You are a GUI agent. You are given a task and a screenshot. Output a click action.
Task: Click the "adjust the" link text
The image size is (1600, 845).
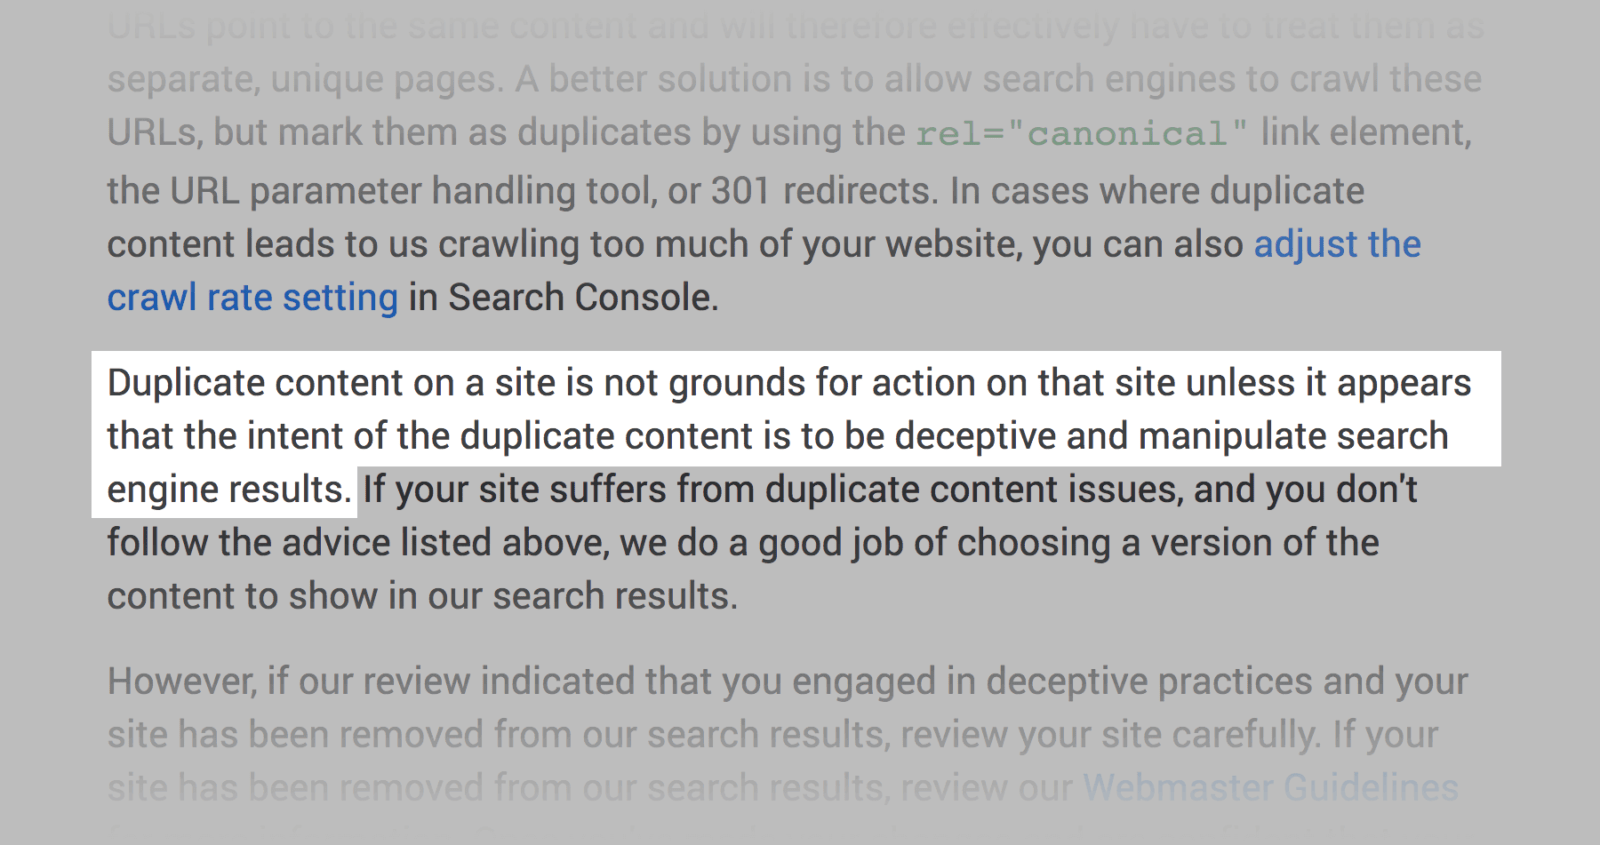(x=1337, y=245)
